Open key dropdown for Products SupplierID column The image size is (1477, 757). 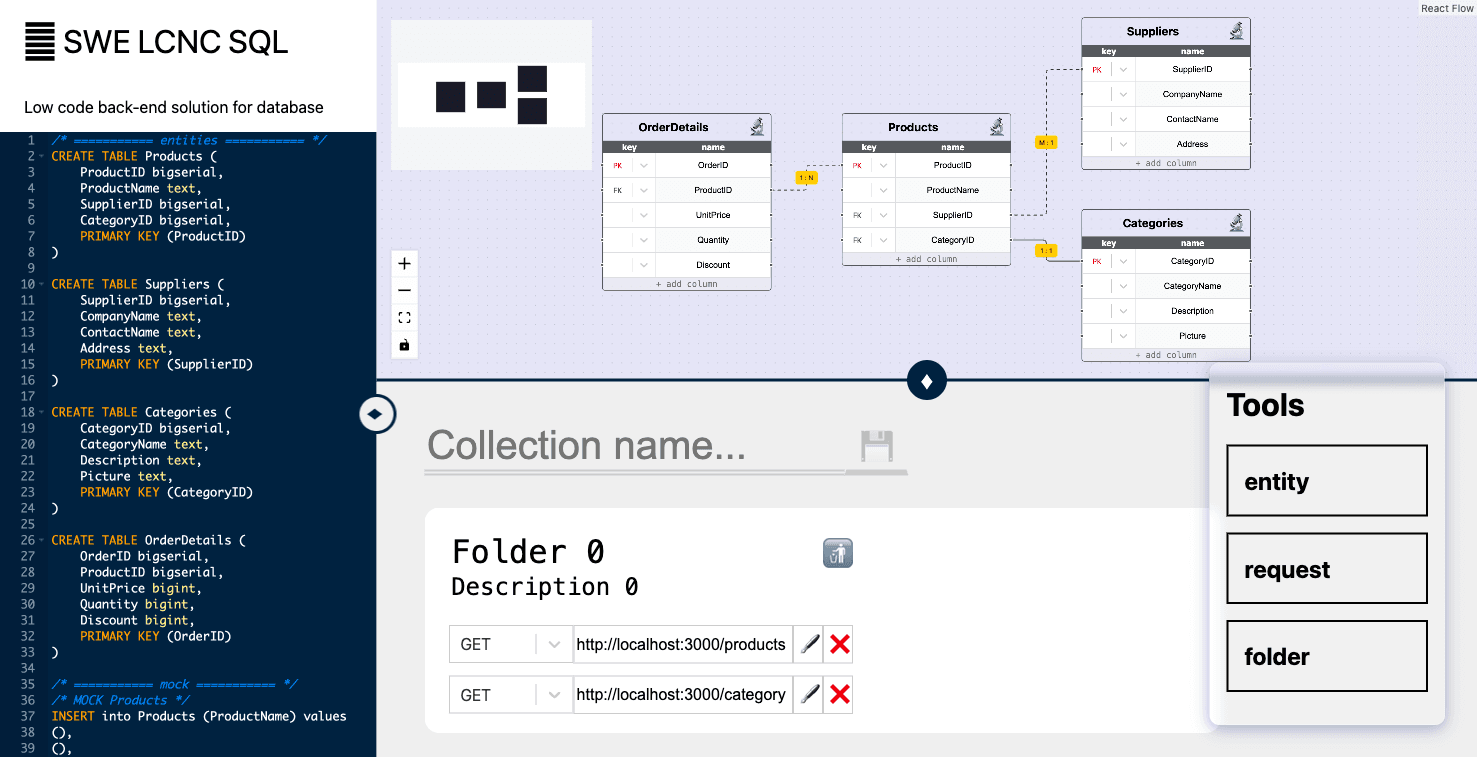[x=884, y=215]
